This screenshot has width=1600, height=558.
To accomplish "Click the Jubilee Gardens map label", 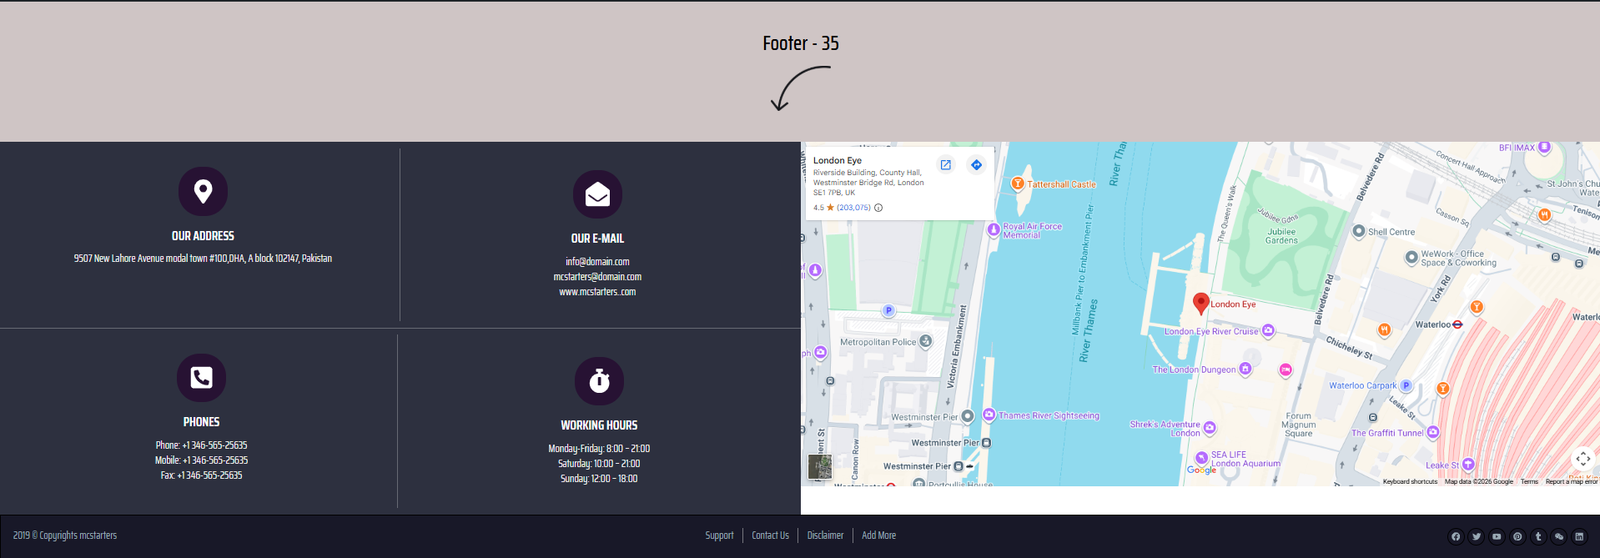I will pyautogui.click(x=1281, y=236).
